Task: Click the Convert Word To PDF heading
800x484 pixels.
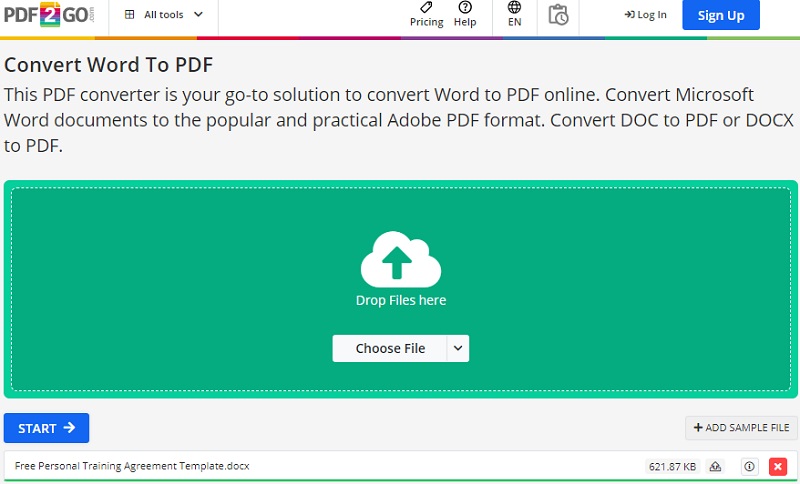Action: coord(108,65)
